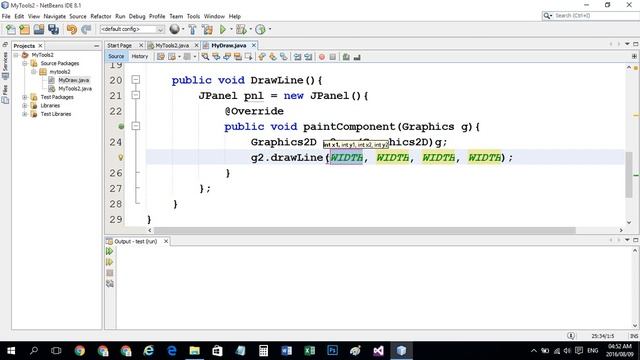The image size is (640, 360).
Task: Click the Redo toolbar icon
Action: 86,29
